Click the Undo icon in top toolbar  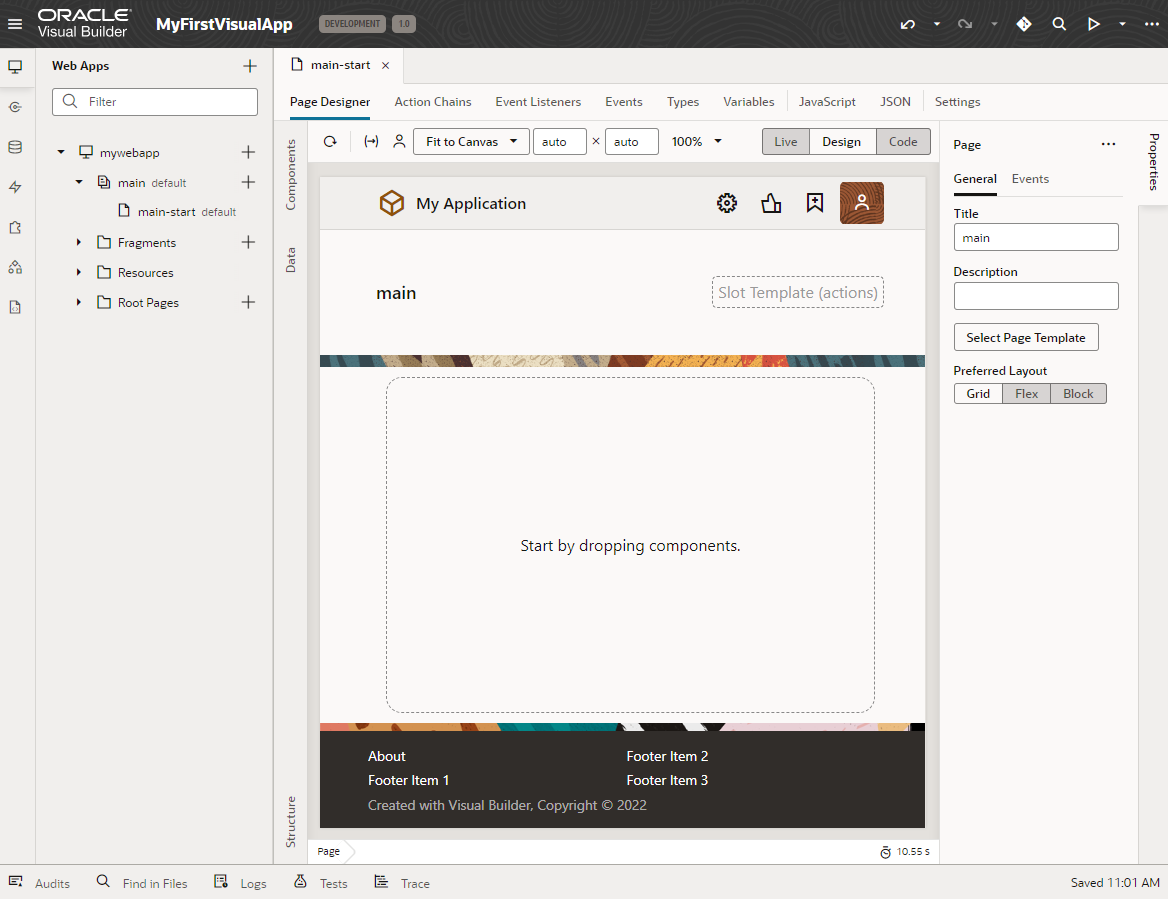tap(908, 23)
